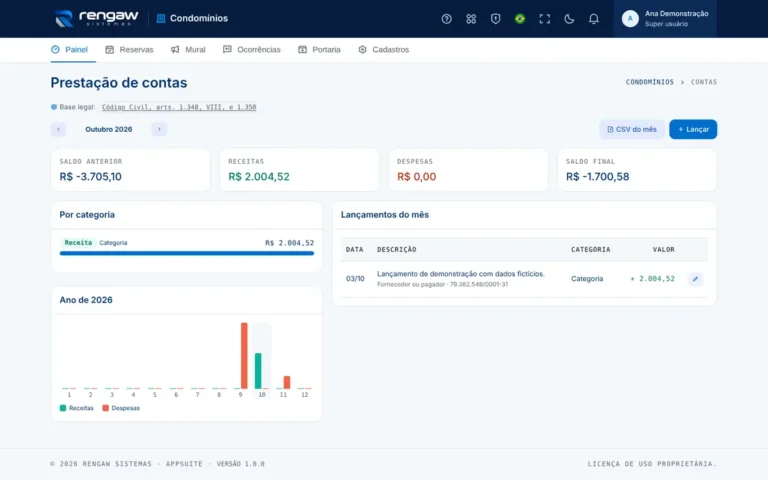Screen dimensions: 768x480
Task: Go to next month arrow
Action: coord(159,129)
